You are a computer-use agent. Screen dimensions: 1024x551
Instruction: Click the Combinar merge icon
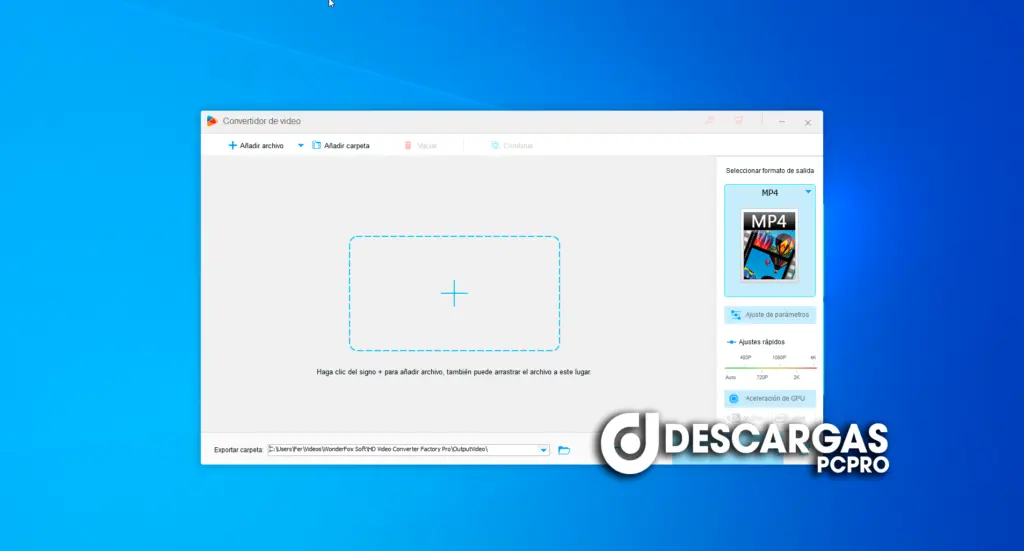[x=495, y=145]
